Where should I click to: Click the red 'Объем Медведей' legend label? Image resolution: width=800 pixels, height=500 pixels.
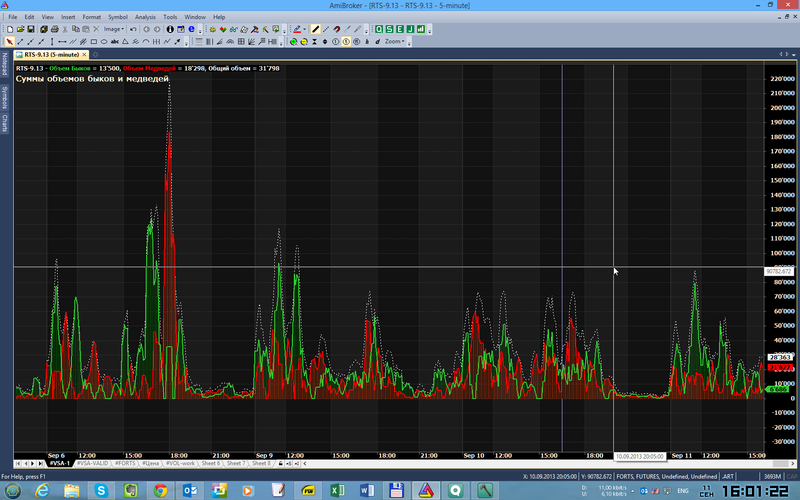point(149,68)
